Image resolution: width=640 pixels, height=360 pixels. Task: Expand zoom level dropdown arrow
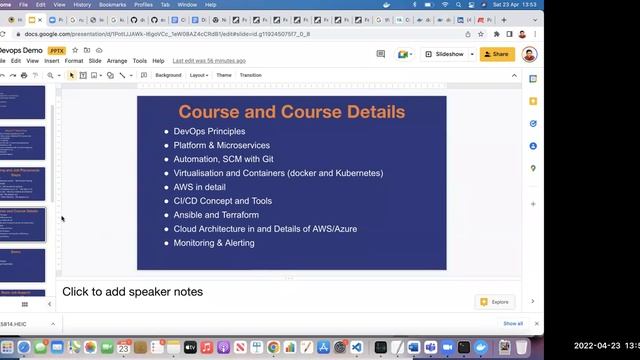tap(59, 76)
